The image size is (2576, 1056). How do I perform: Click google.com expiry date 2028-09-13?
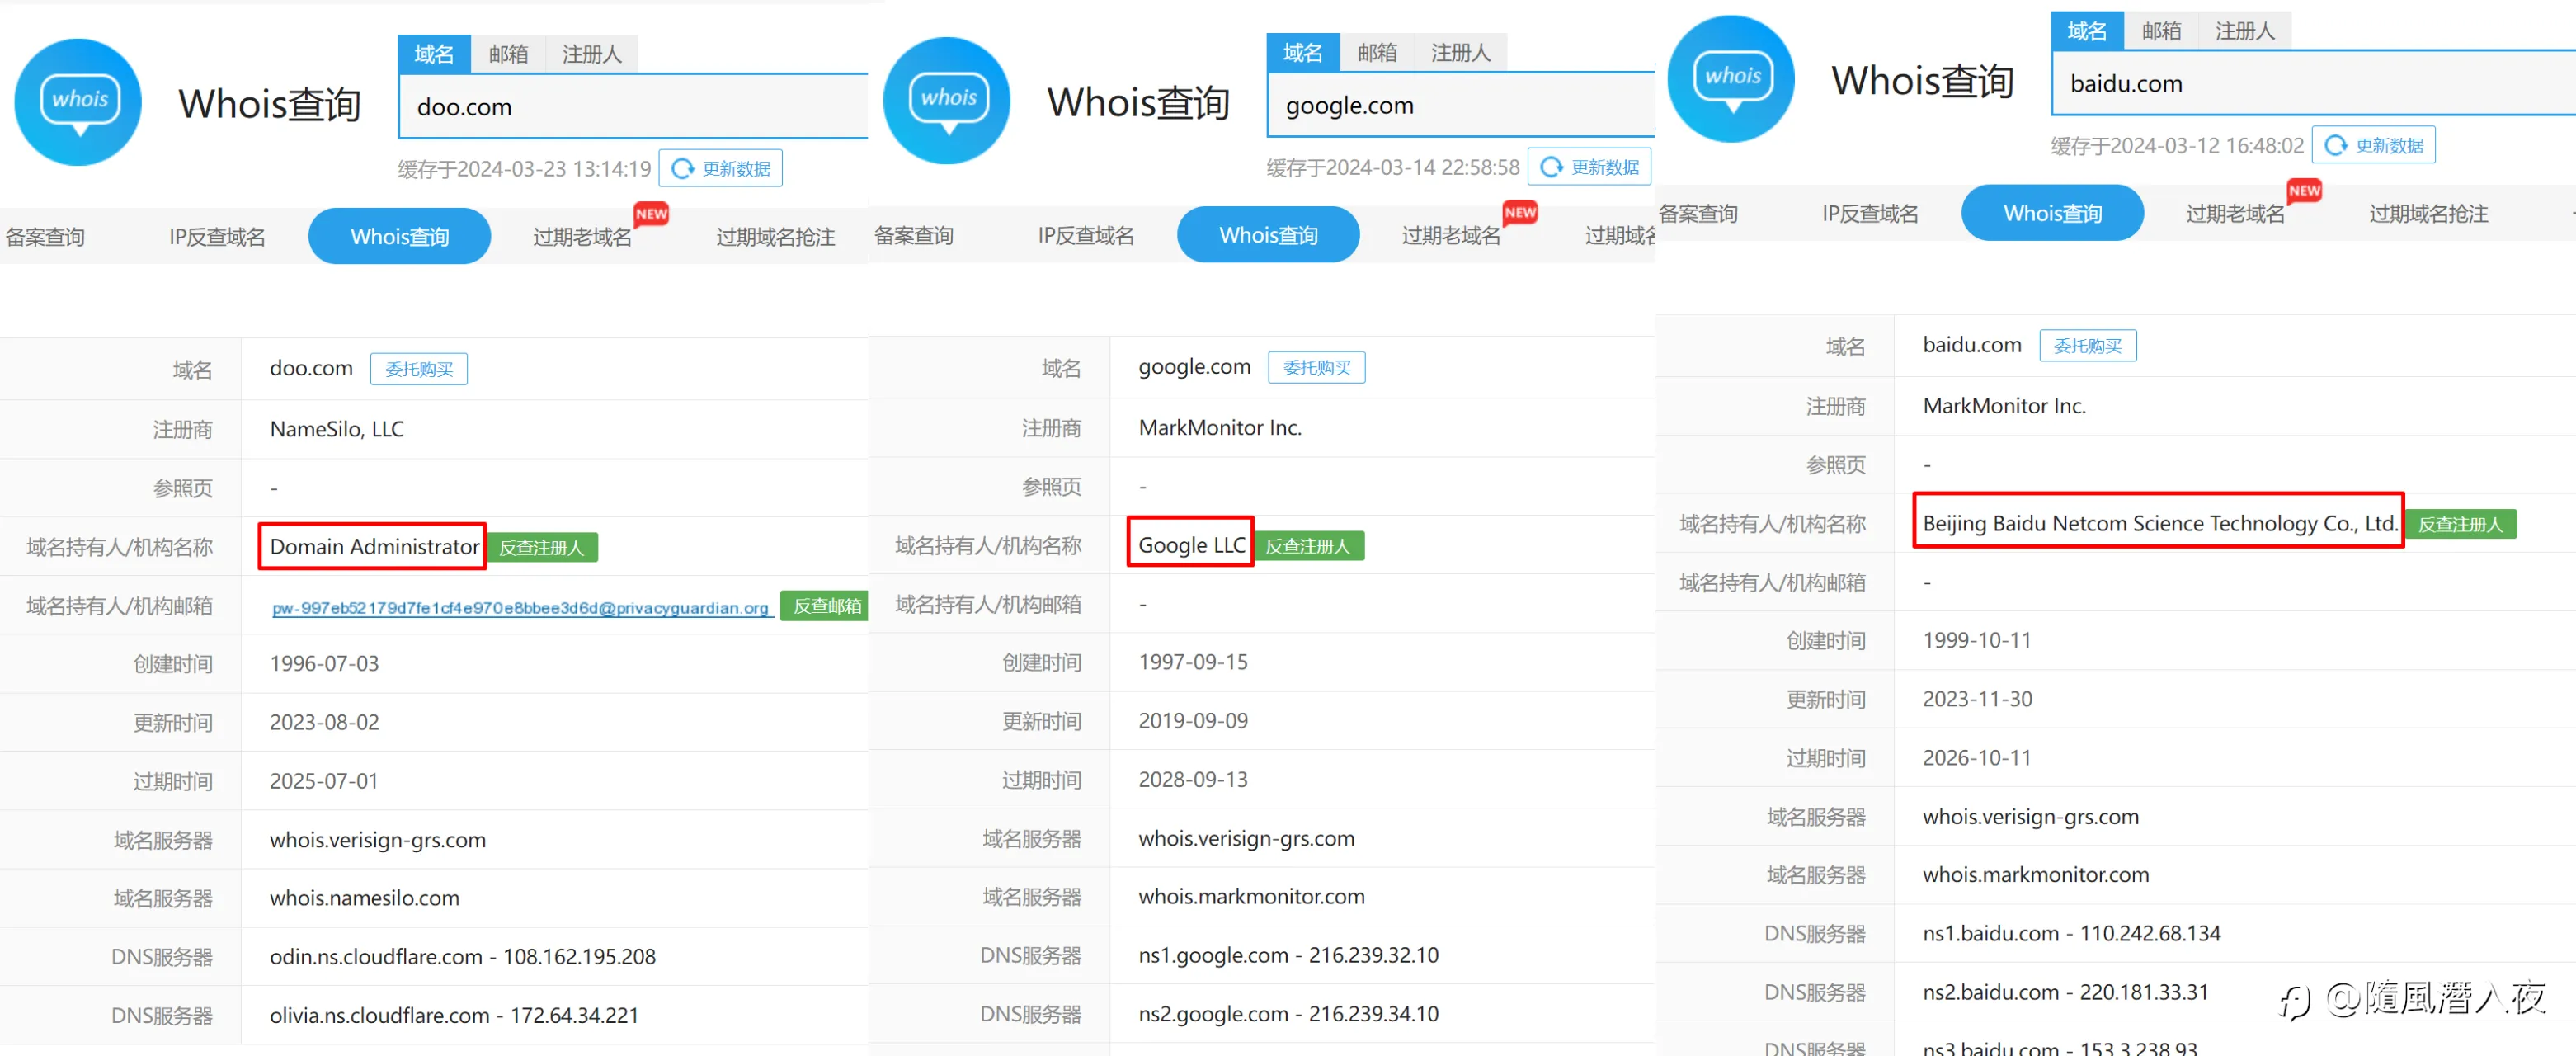coord(1193,779)
